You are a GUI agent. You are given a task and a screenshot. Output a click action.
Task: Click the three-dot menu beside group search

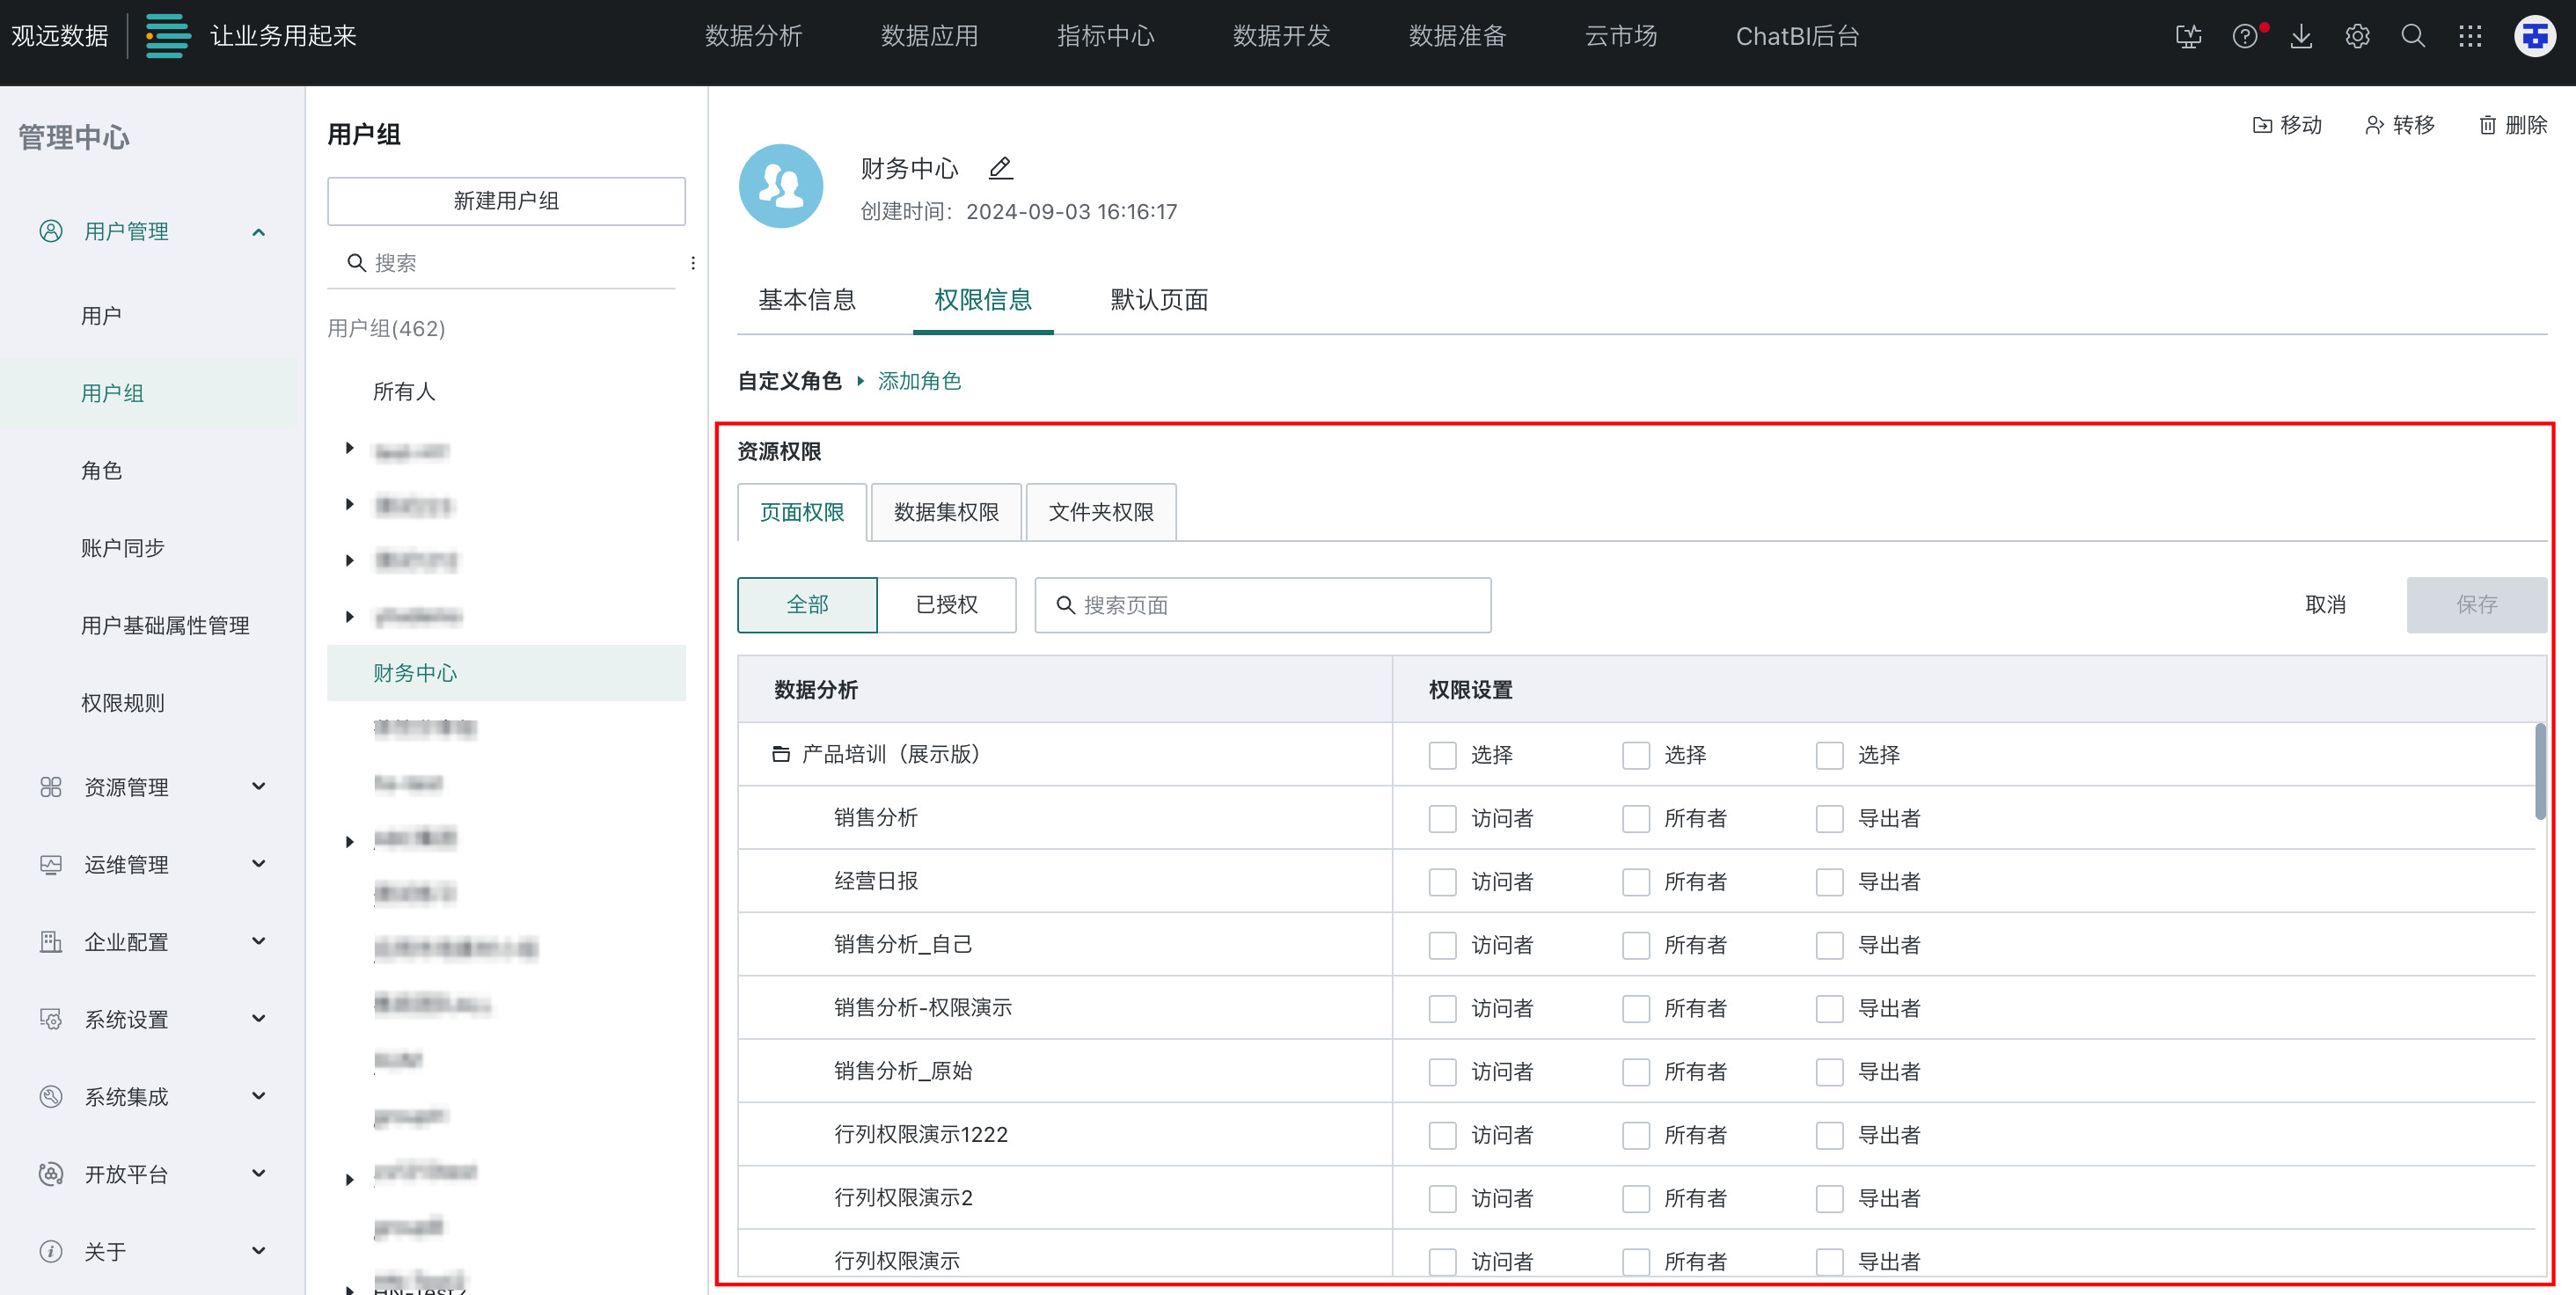coord(693,263)
